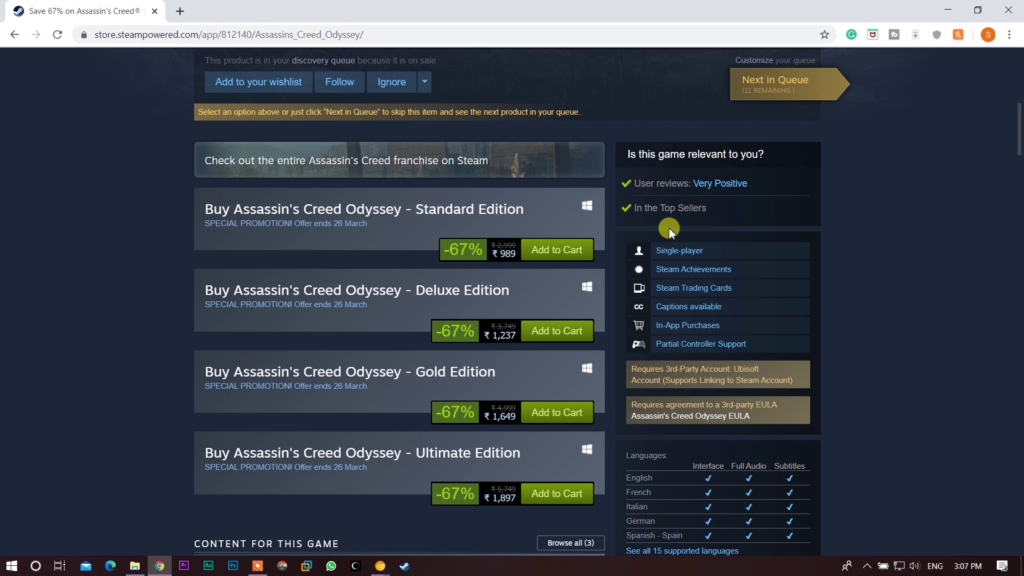Click the controller support gamepad icon
Screen dimensions: 1024x576
coord(639,344)
